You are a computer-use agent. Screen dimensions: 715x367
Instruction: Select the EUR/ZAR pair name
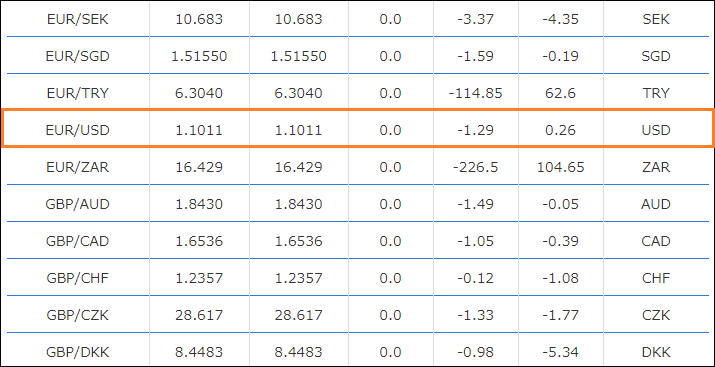pyautogui.click(x=78, y=167)
